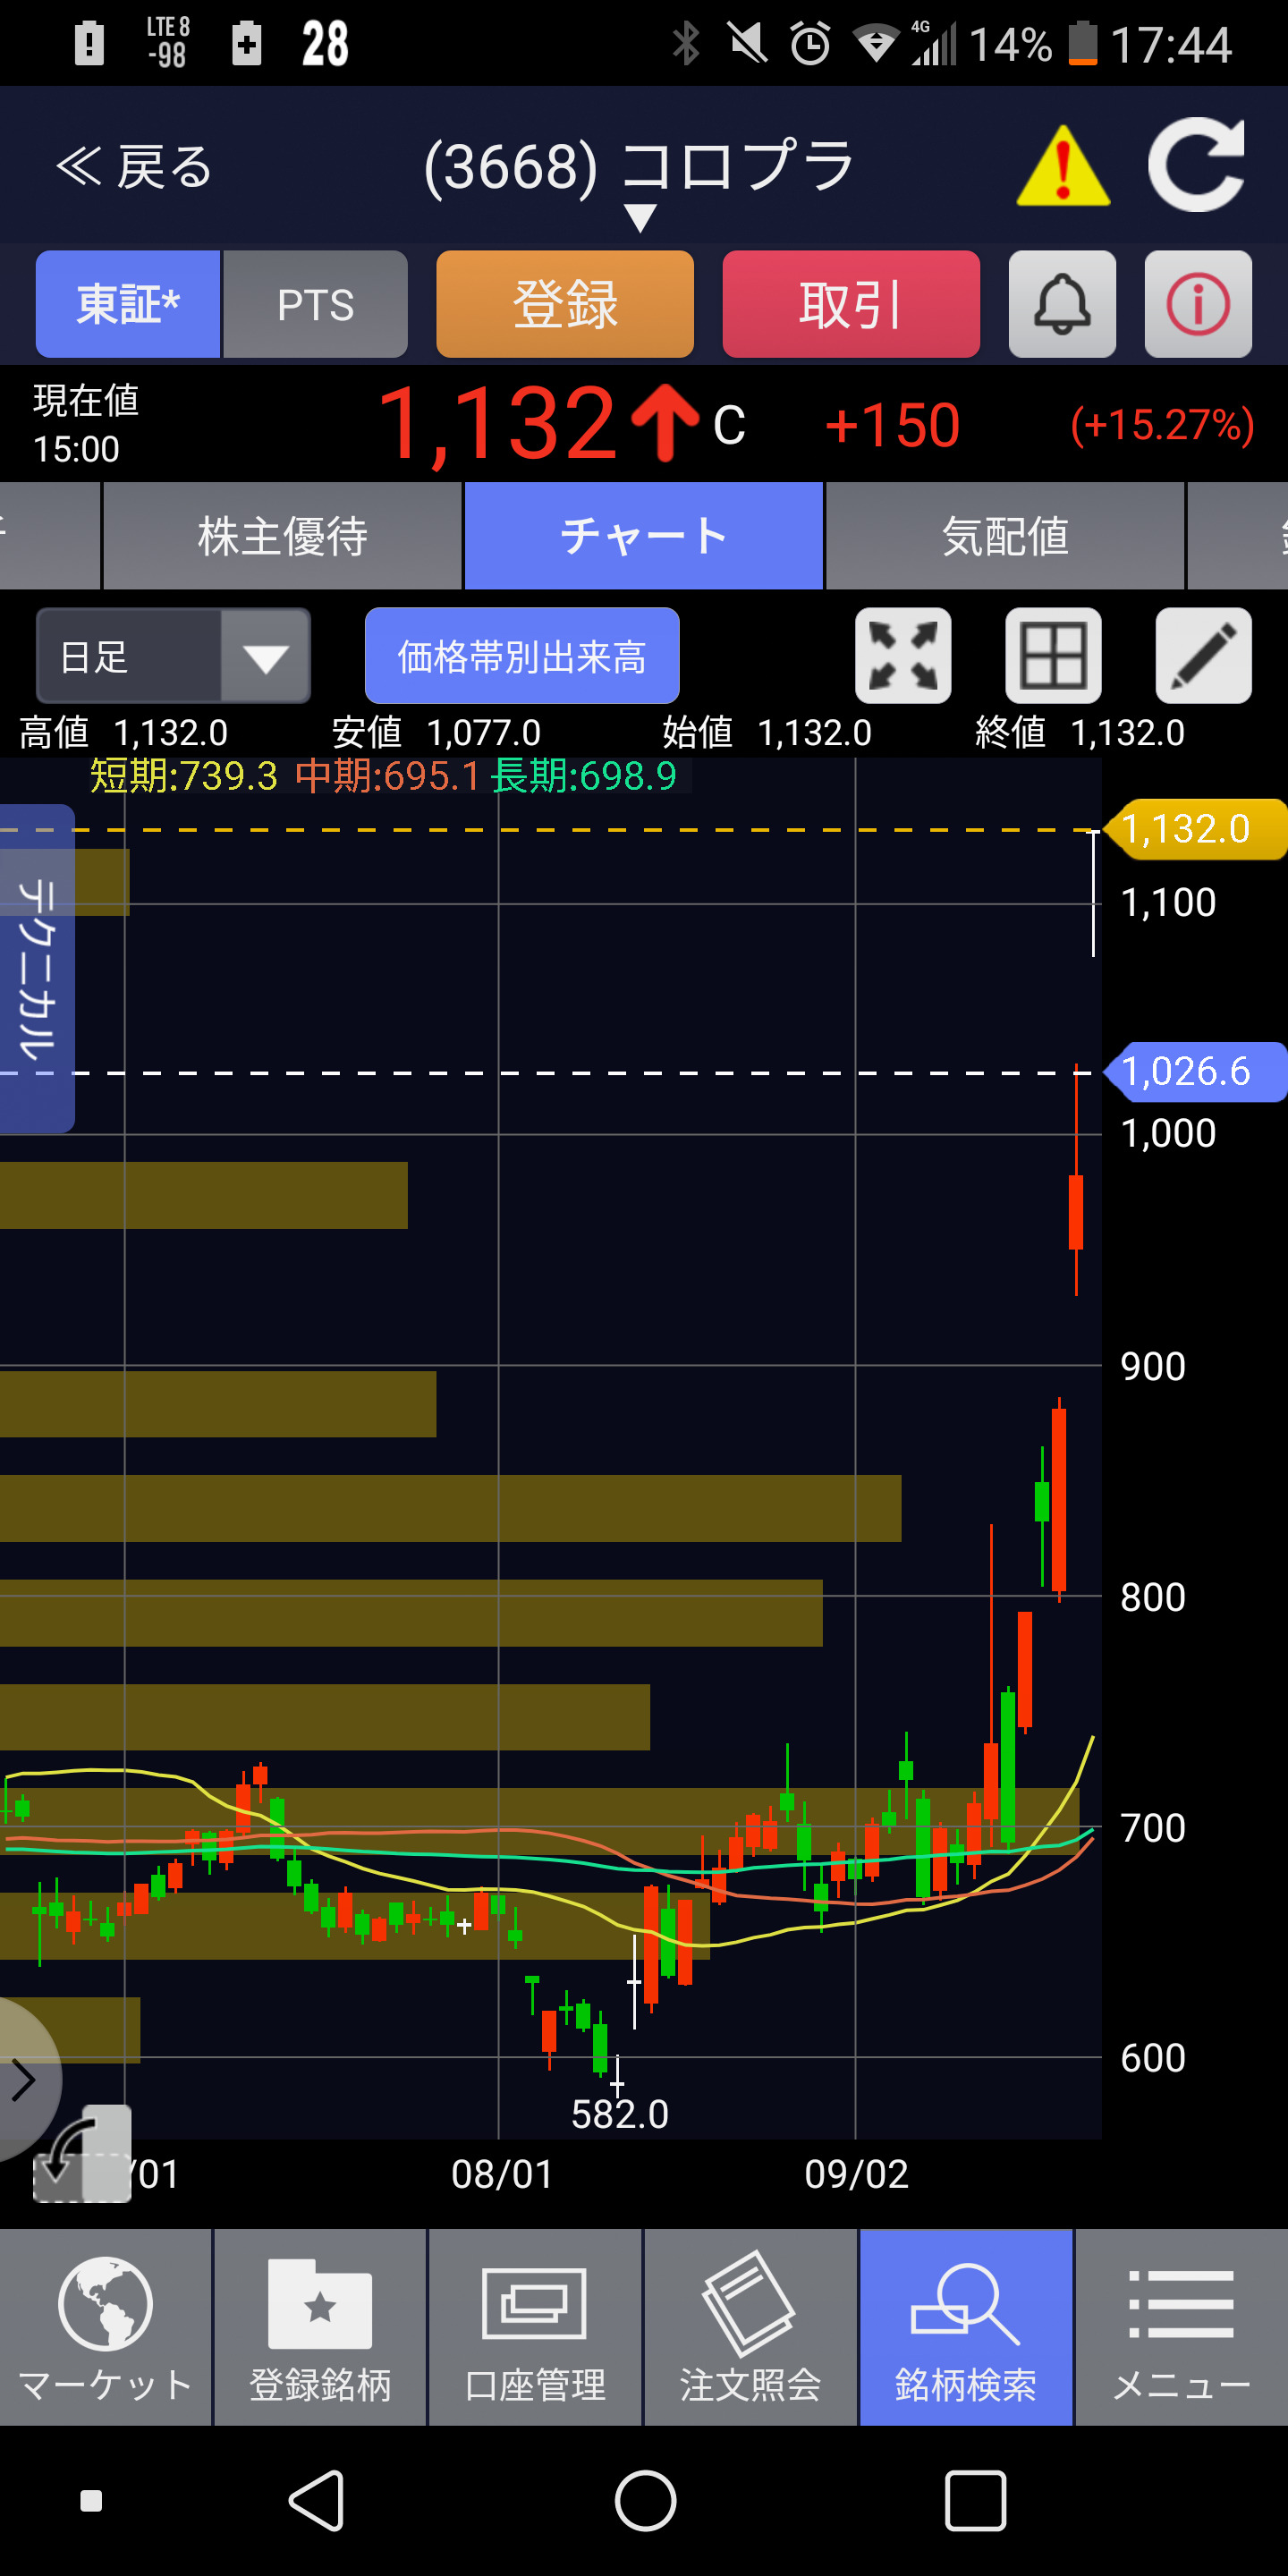Tap the Android home navigation button
This screenshot has width=1288, height=2576.
(x=645, y=2501)
